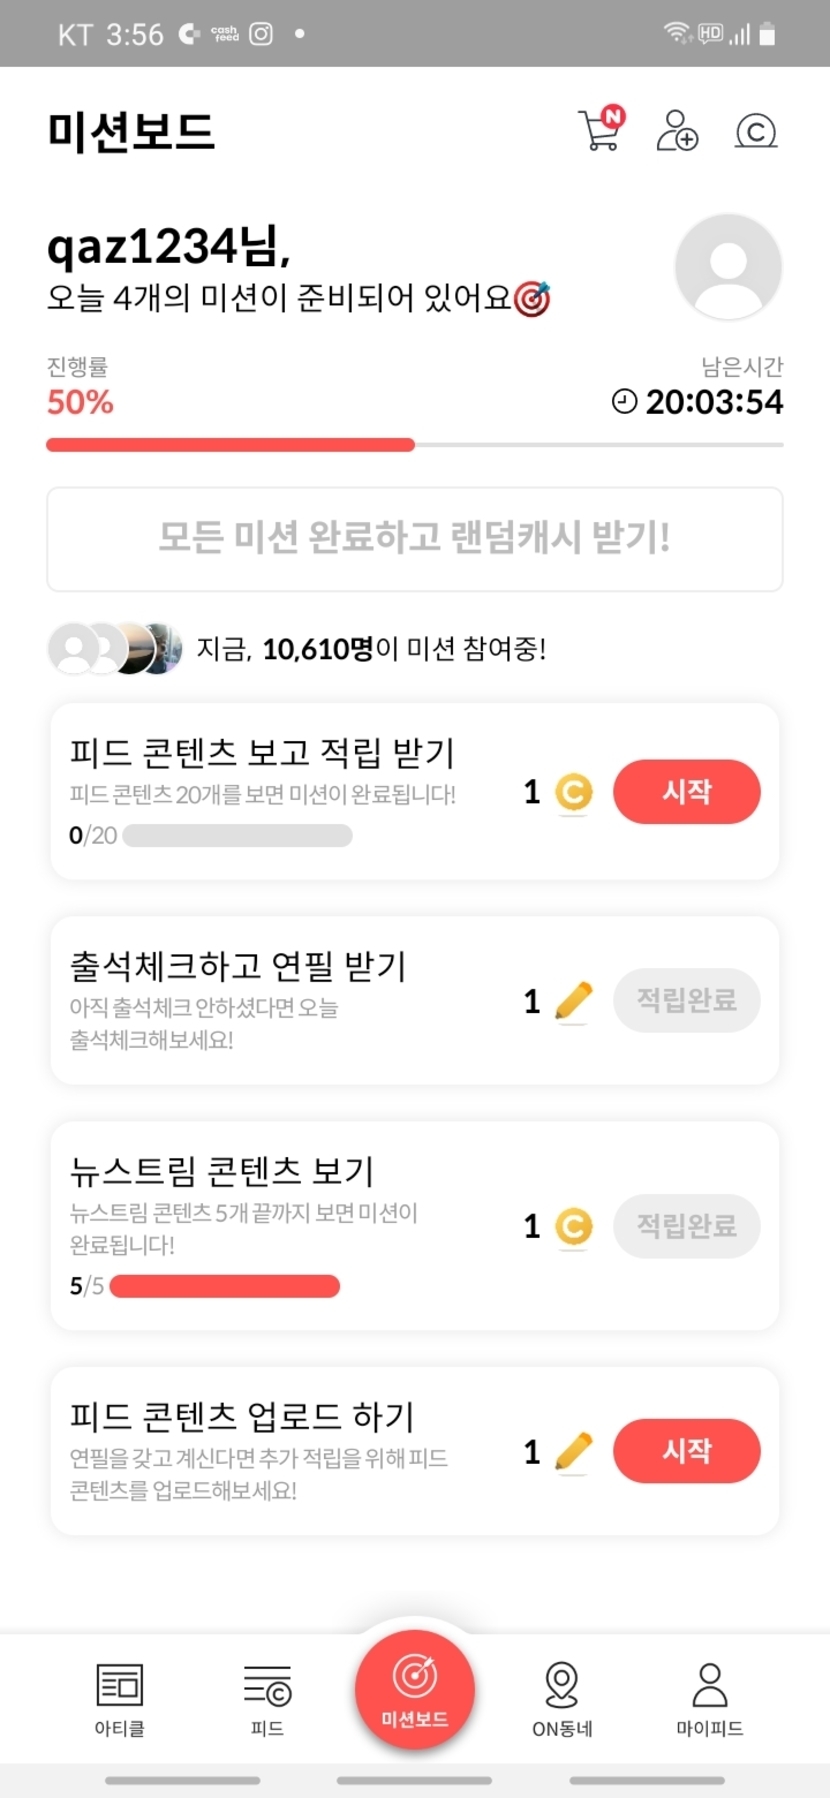Tap the clock icon beside remaining time

(624, 402)
